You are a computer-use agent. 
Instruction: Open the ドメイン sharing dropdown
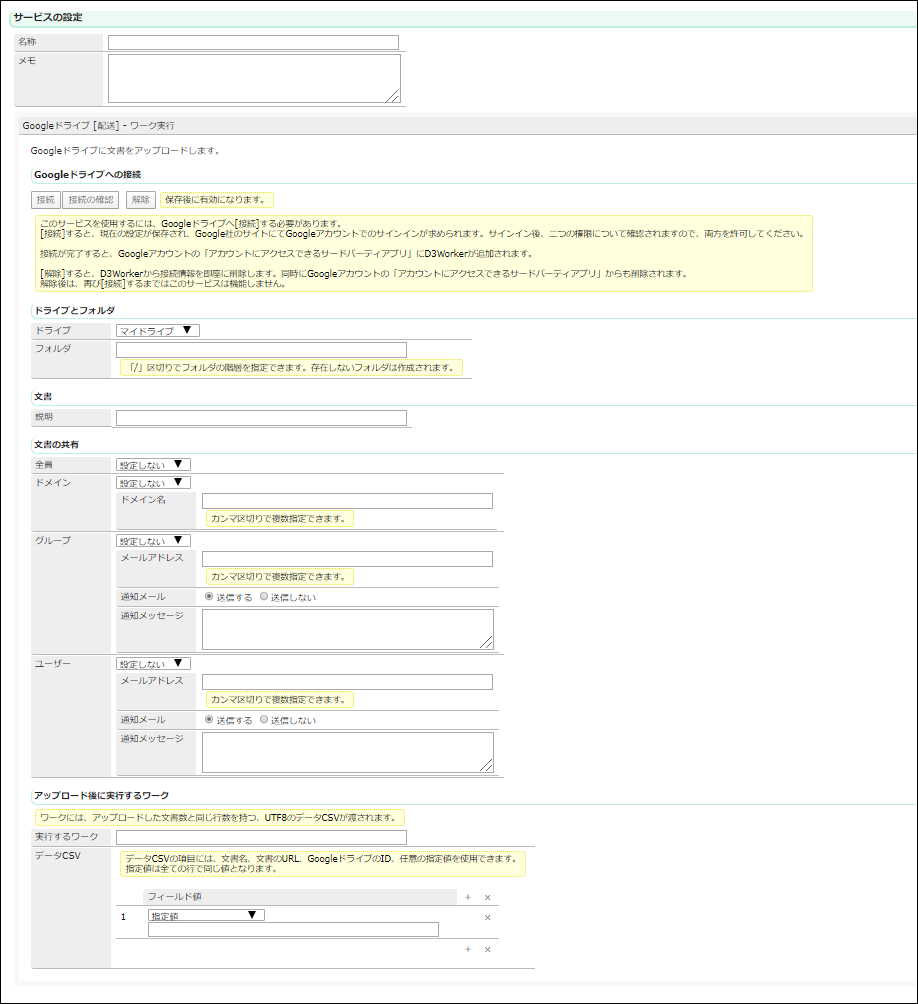pyautogui.click(x=153, y=482)
